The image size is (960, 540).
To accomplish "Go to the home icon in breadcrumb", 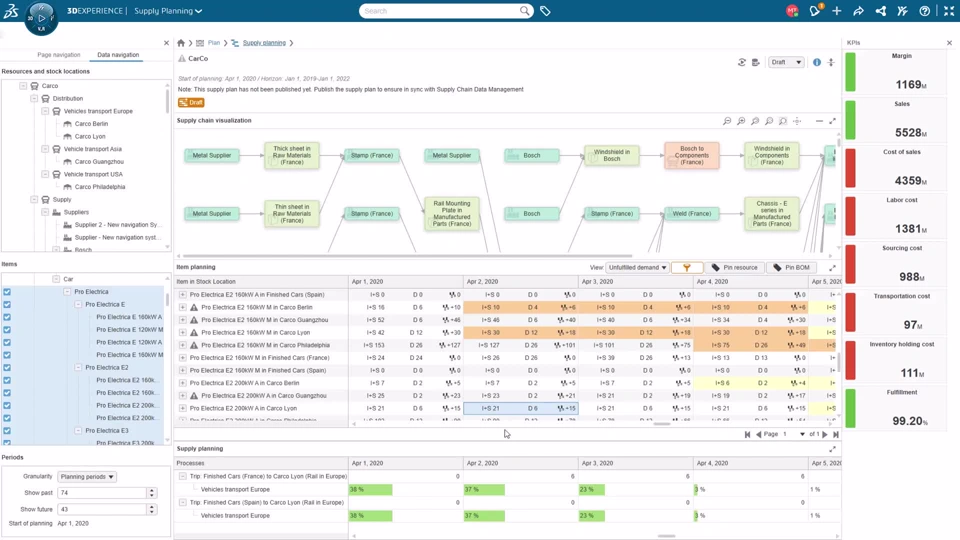I will 181,43.
